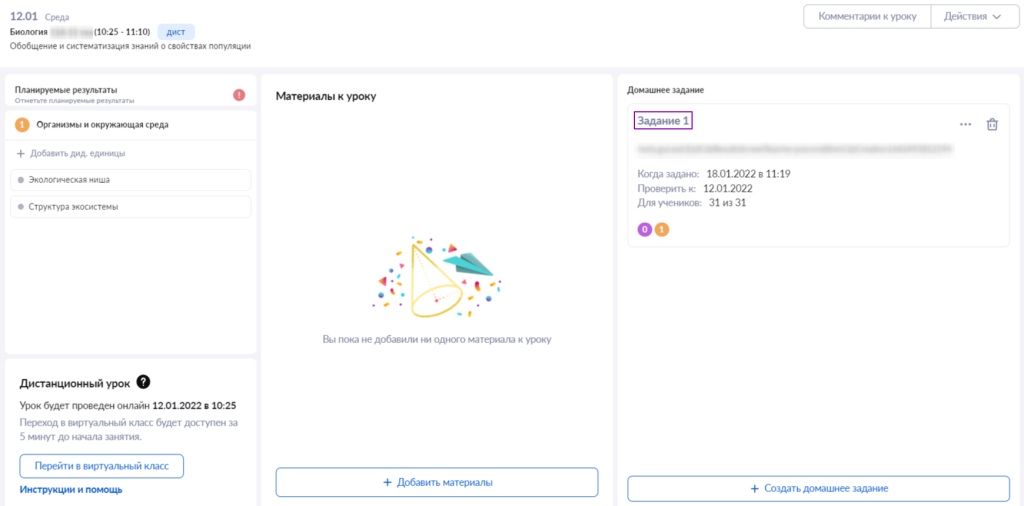Select Экологическая ниша unit

pos(131,180)
